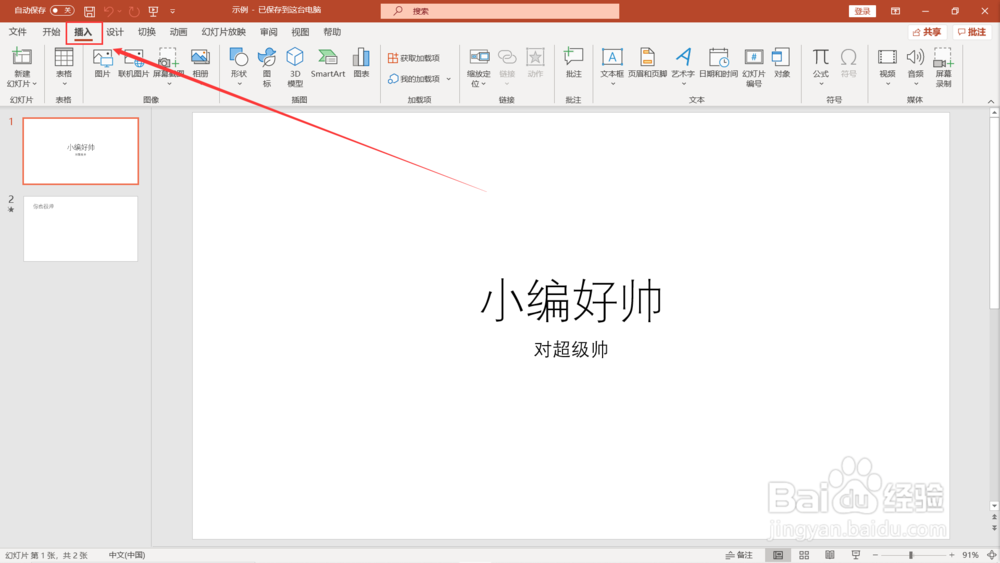The width and height of the screenshot is (1000, 563).
Task: Click the title text 小编好帅
Action: pyautogui.click(x=571, y=301)
